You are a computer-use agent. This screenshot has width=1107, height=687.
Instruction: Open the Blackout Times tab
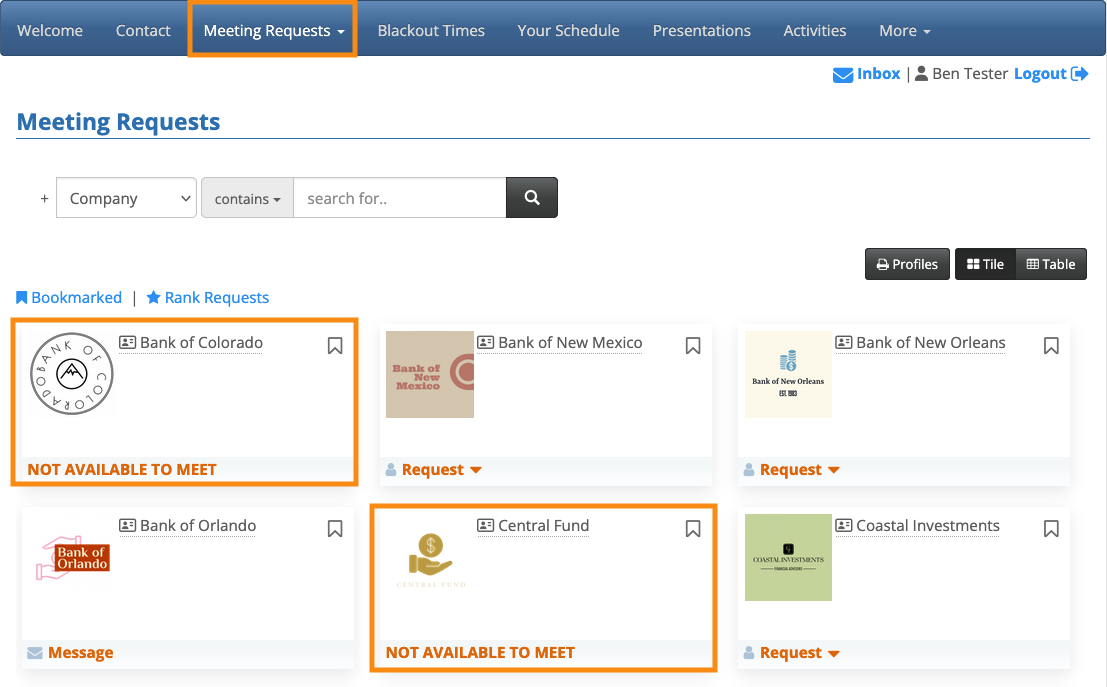pyautogui.click(x=431, y=30)
